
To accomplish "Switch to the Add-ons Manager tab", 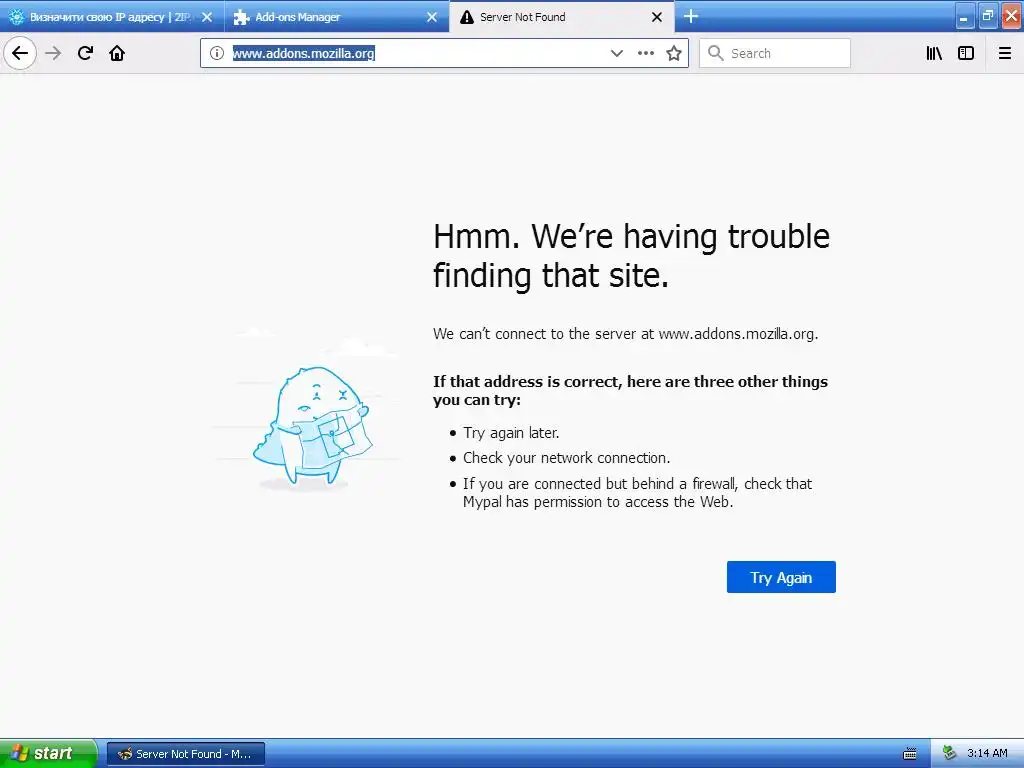I will [x=336, y=17].
